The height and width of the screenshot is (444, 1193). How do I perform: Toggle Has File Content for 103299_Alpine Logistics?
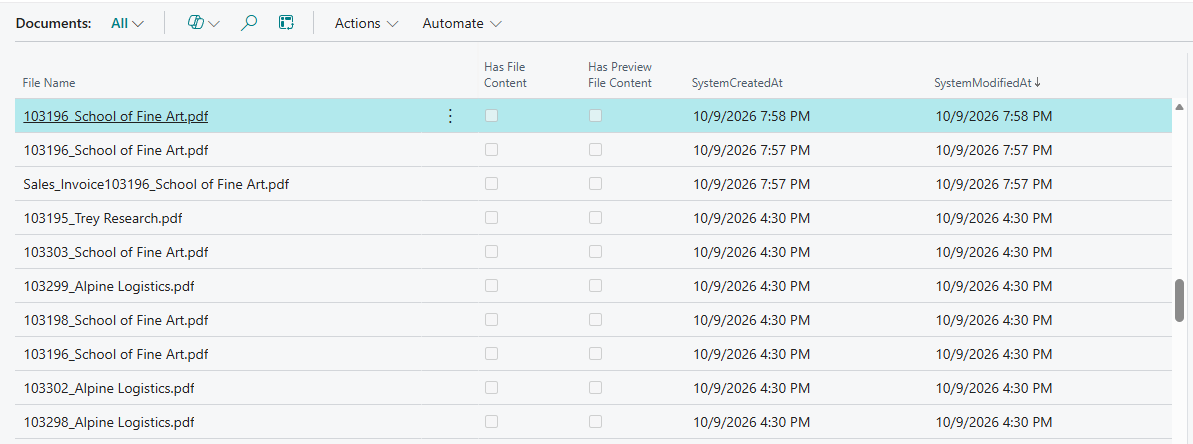pos(492,286)
